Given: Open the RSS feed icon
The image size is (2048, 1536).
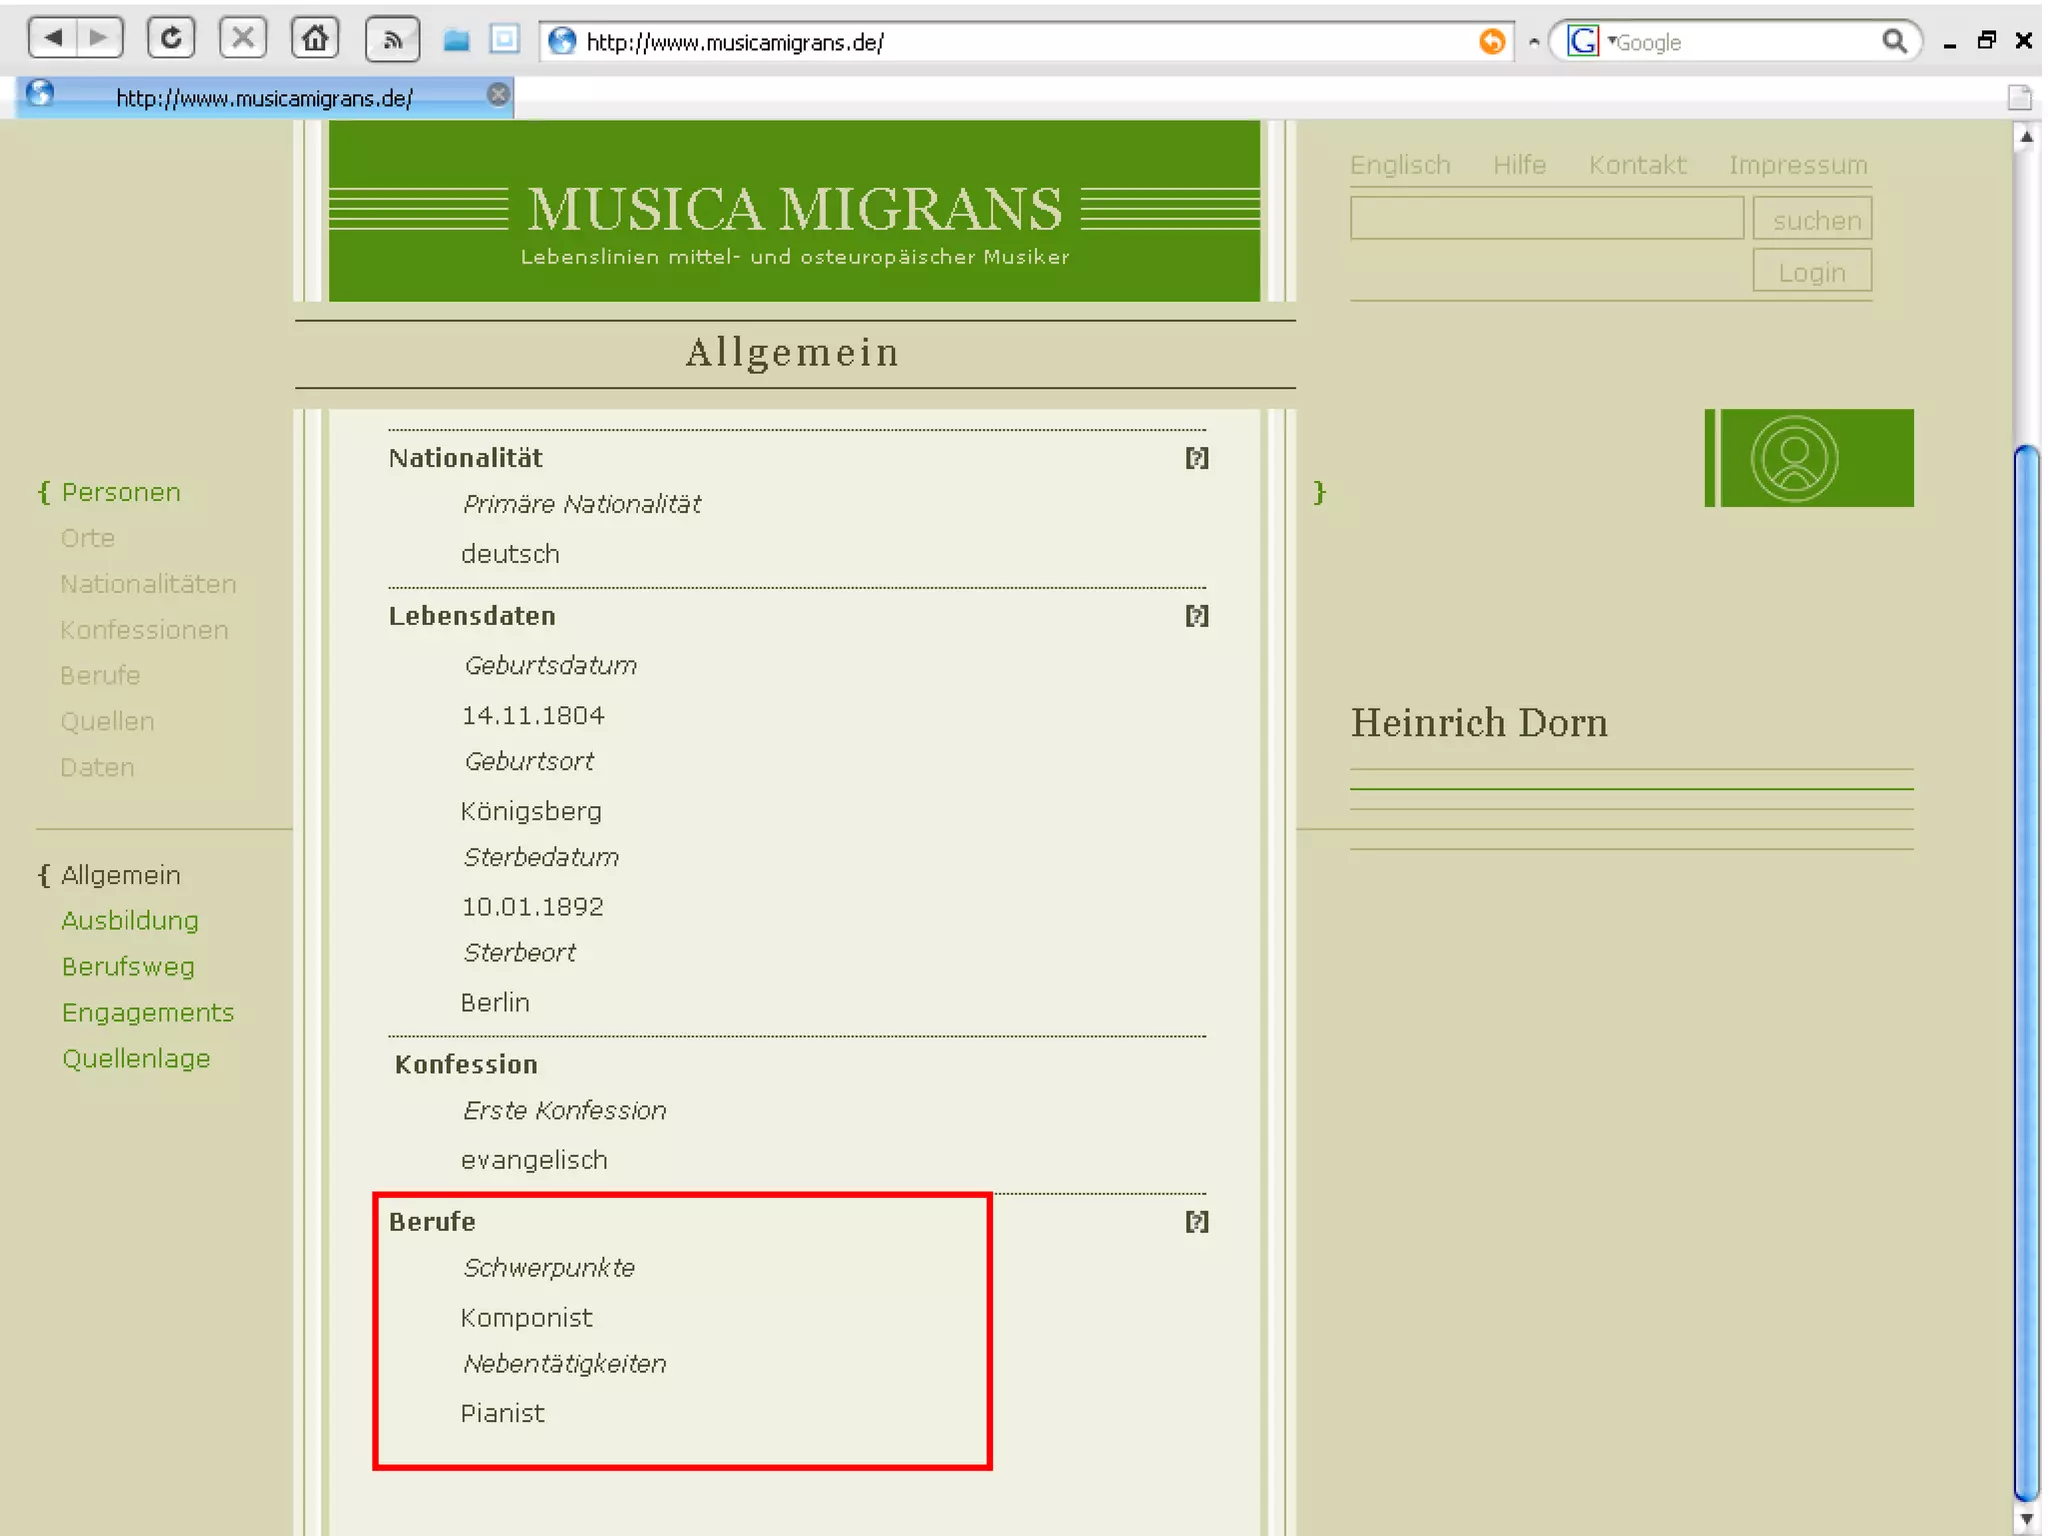Looking at the screenshot, I should click(x=392, y=40).
